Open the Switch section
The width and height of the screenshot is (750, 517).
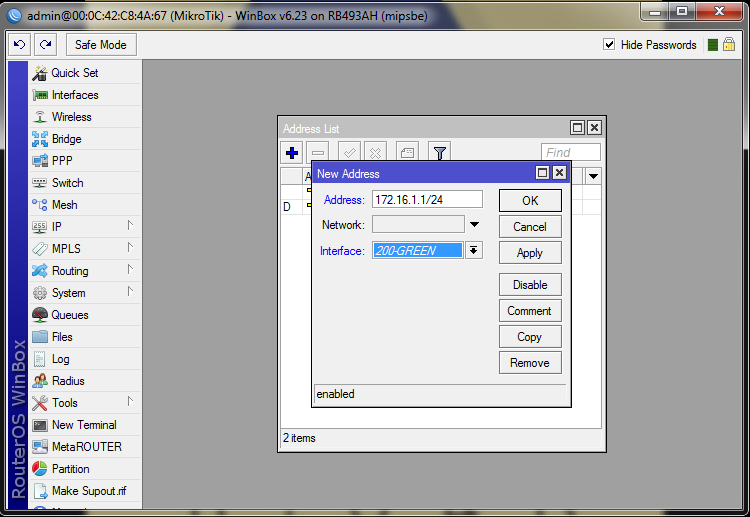click(x=86, y=183)
